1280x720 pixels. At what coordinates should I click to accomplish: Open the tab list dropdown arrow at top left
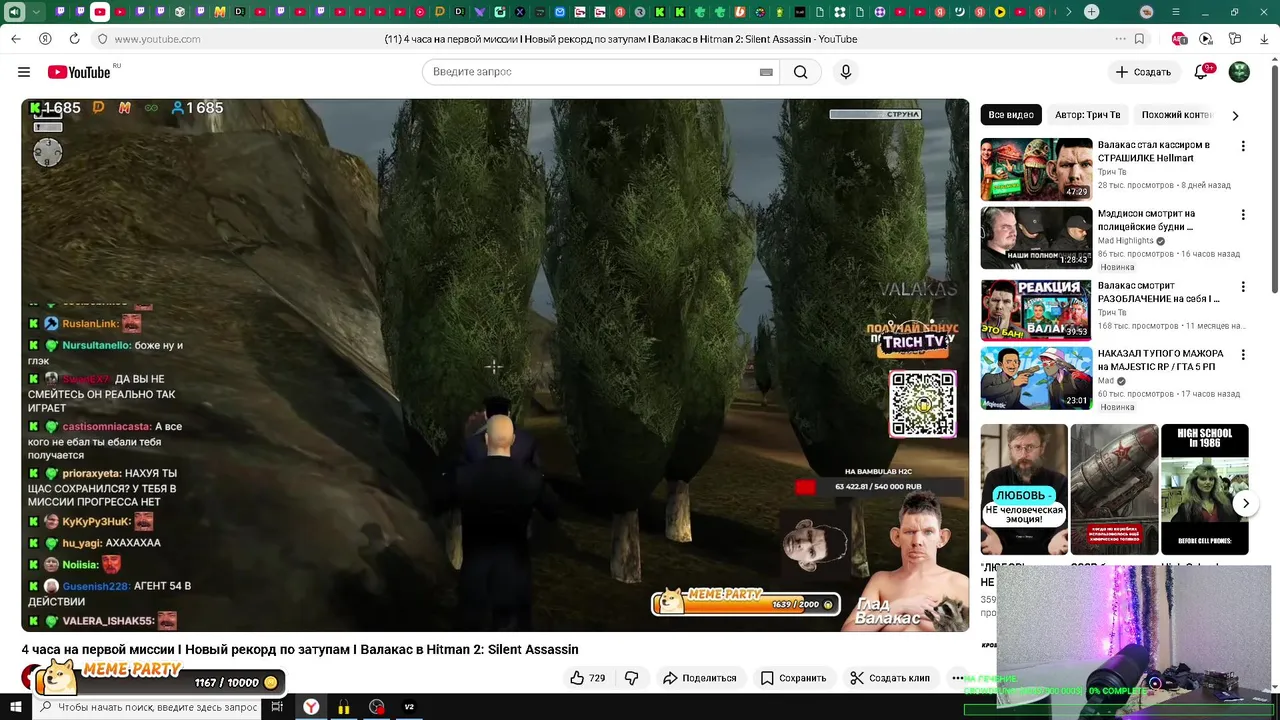[x=36, y=12]
